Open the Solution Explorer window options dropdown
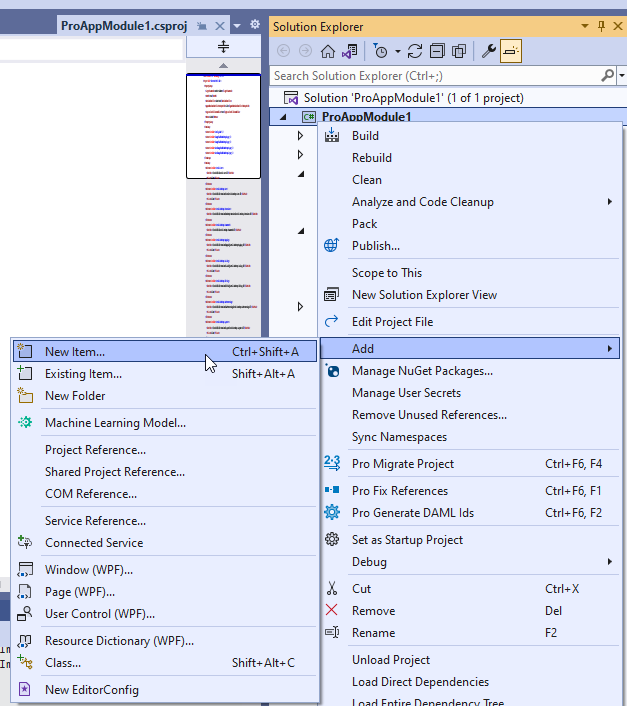Image resolution: width=627 pixels, height=706 pixels. [580, 26]
